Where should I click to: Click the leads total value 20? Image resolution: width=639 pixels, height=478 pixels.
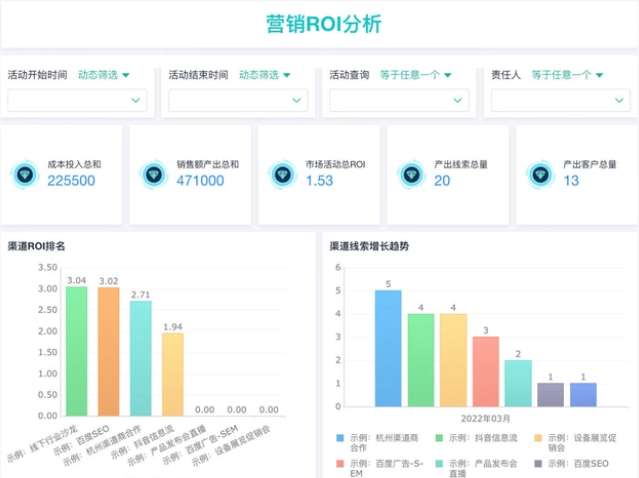click(442, 181)
